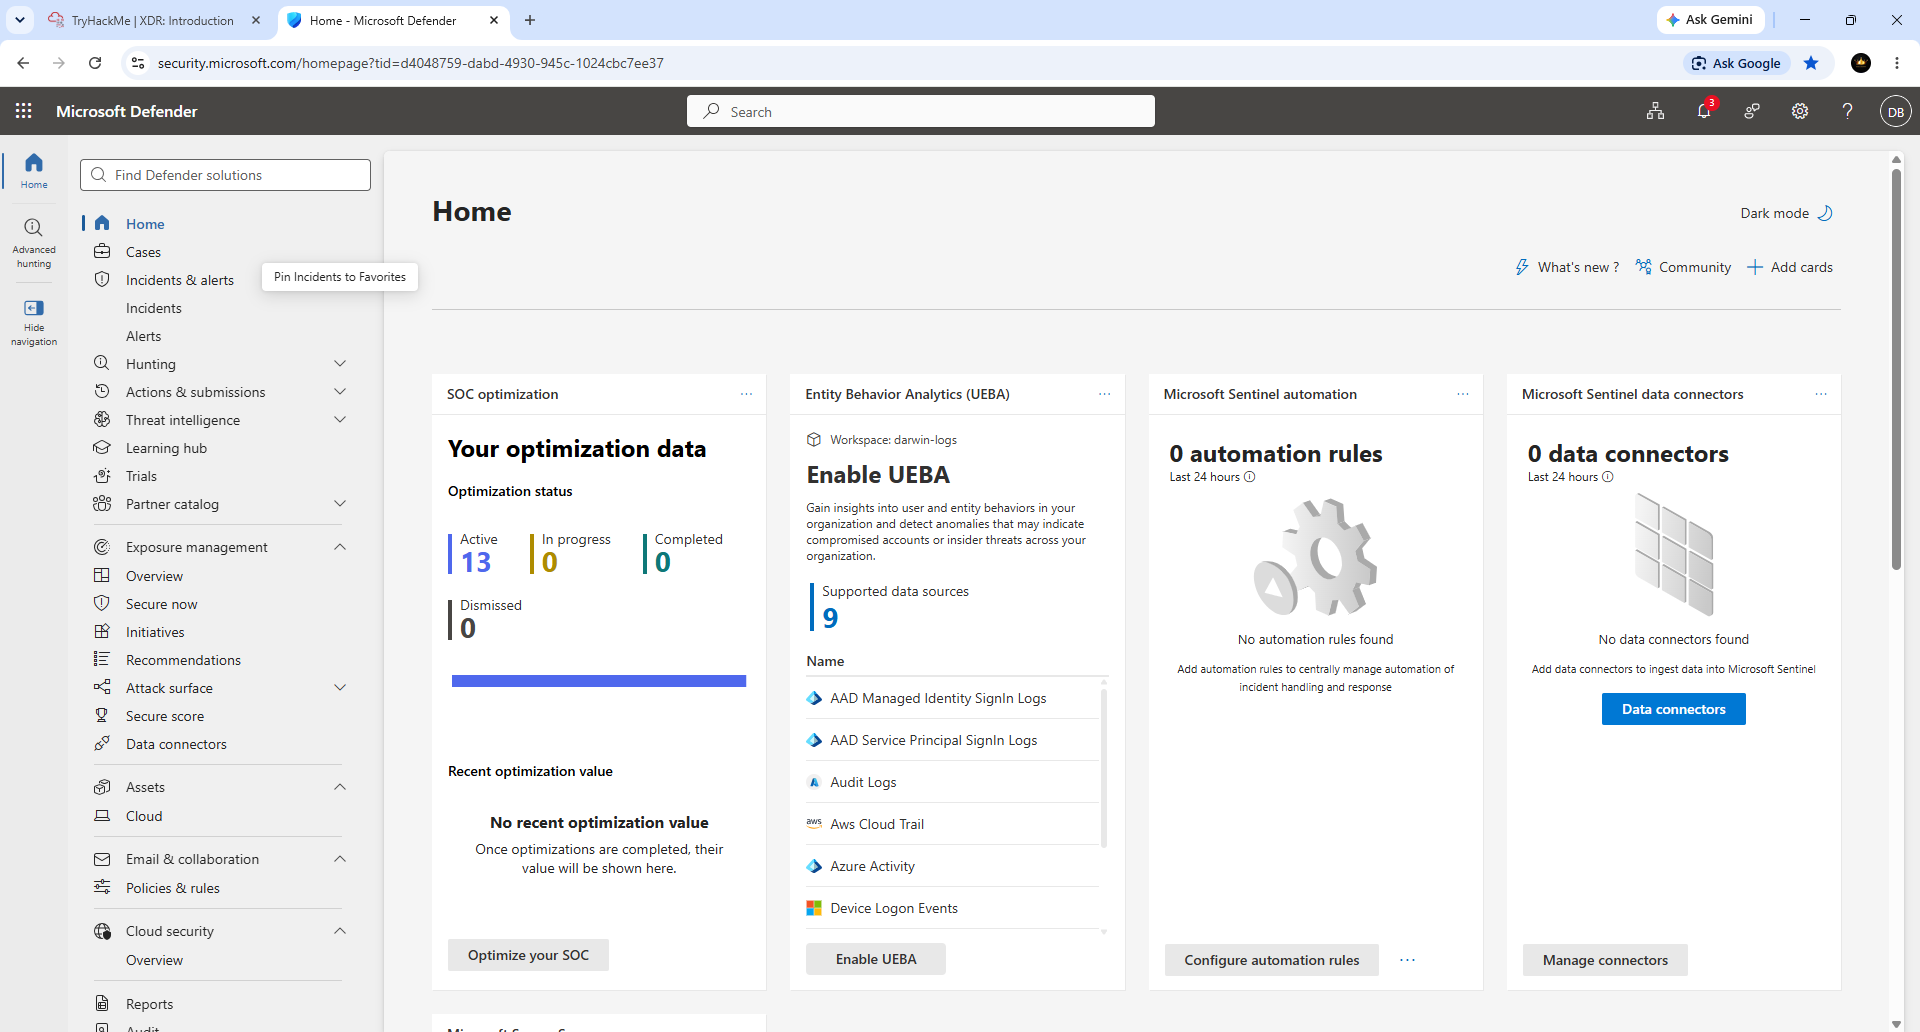This screenshot has height=1032, width=1920.
Task: Open What's new link
Action: tap(1567, 267)
